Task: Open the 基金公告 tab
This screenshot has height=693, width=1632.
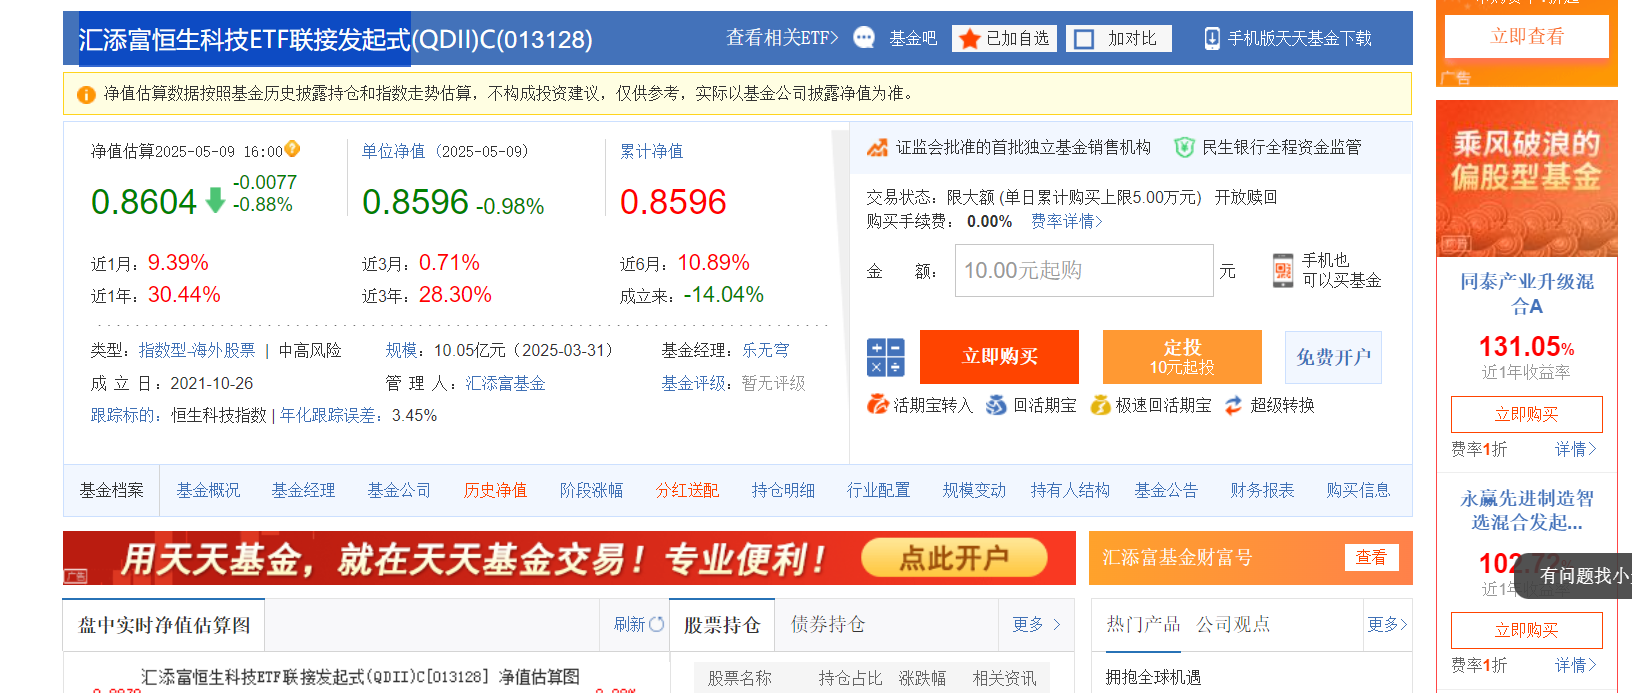Action: (x=1166, y=490)
